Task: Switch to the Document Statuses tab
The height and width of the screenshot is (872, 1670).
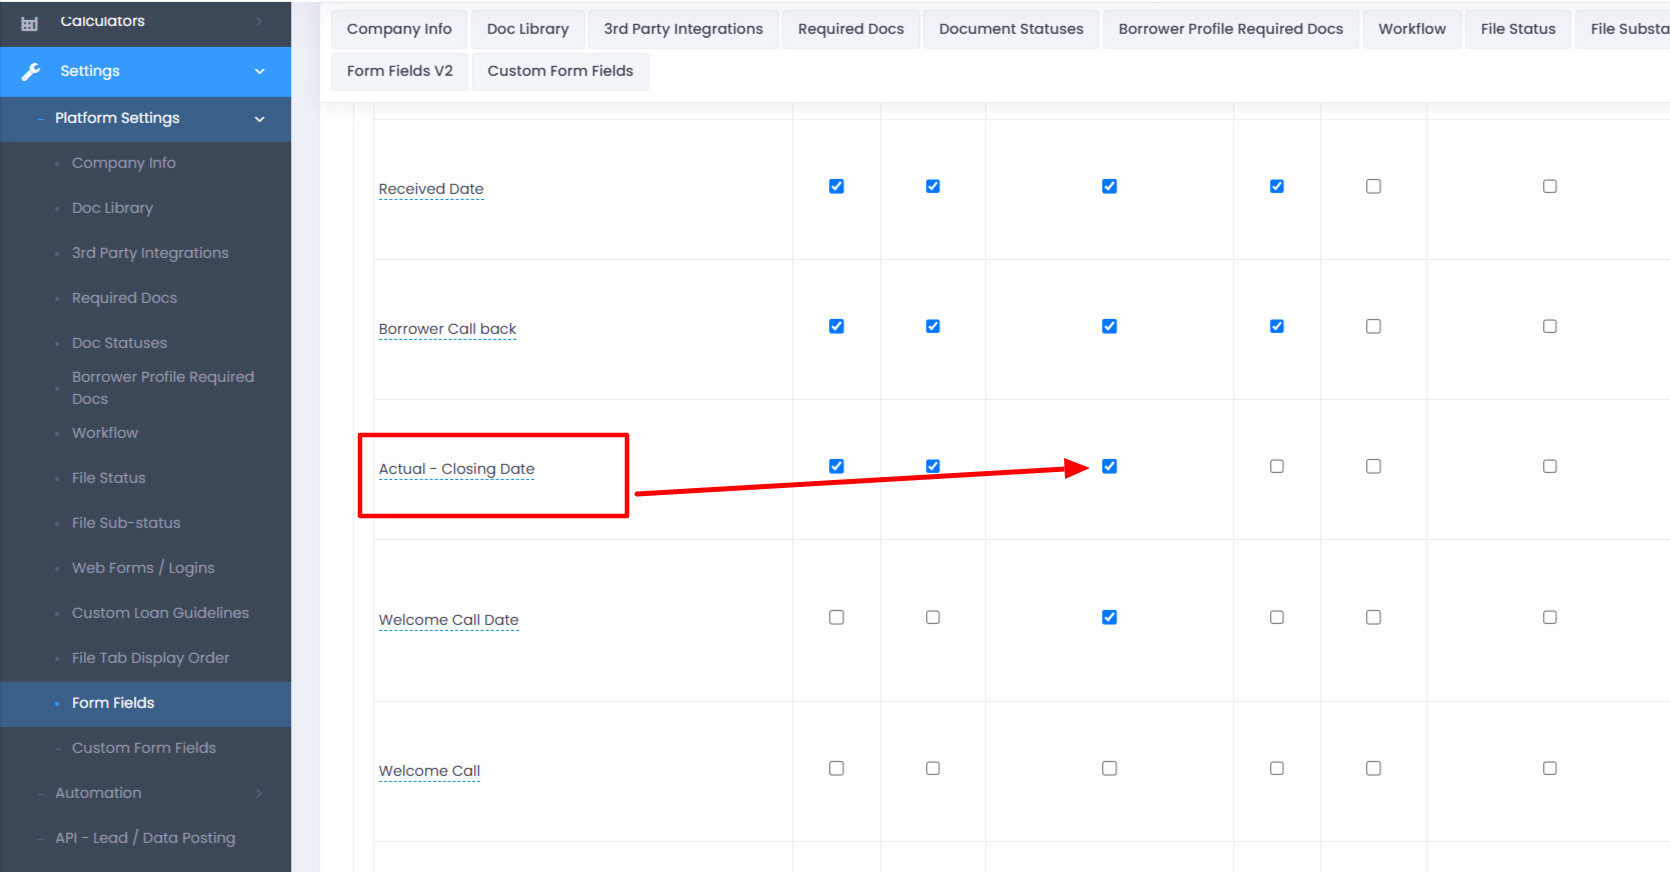Action: click(x=1010, y=29)
